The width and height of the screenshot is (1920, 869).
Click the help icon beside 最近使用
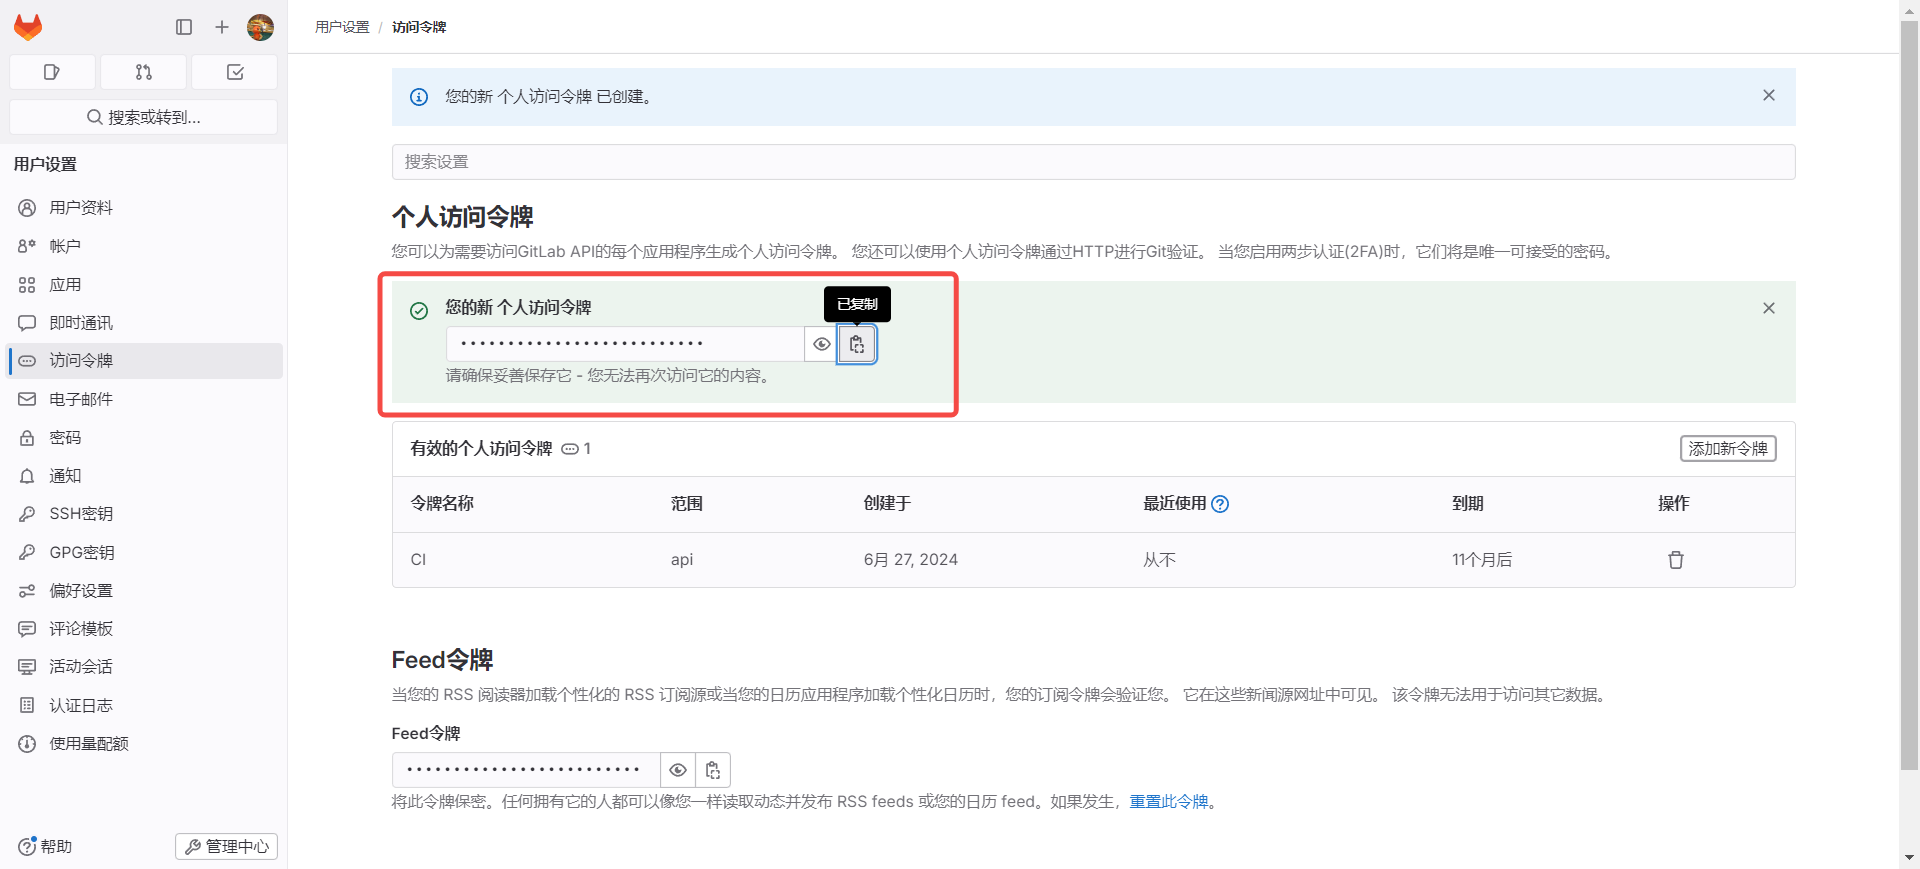pyautogui.click(x=1220, y=504)
